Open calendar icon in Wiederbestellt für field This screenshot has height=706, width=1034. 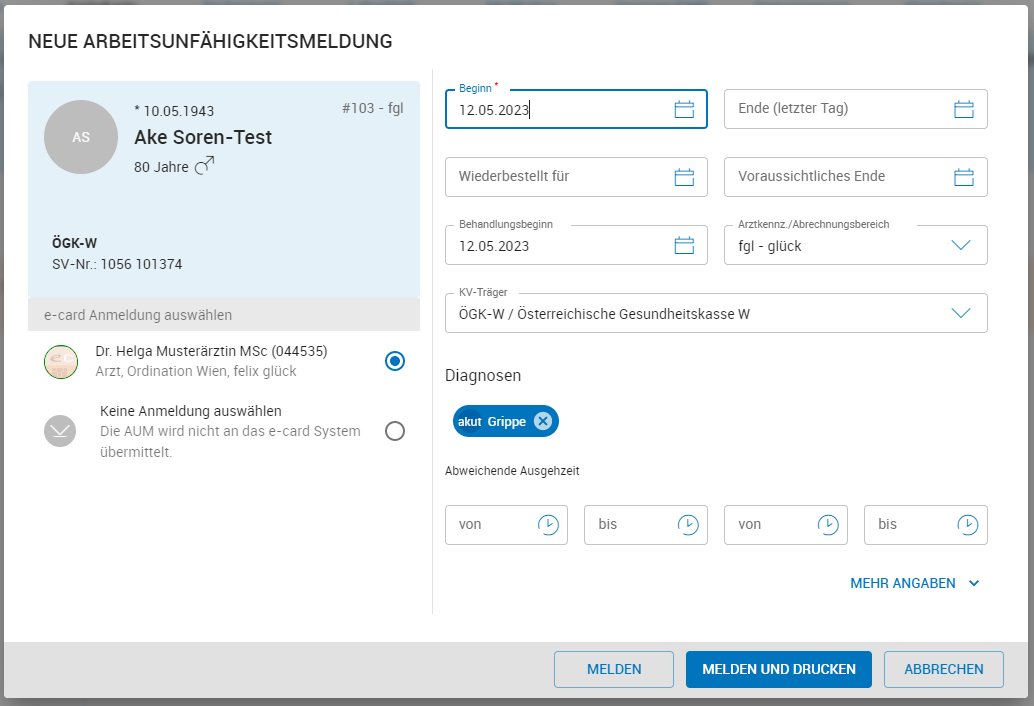pyautogui.click(x=684, y=177)
